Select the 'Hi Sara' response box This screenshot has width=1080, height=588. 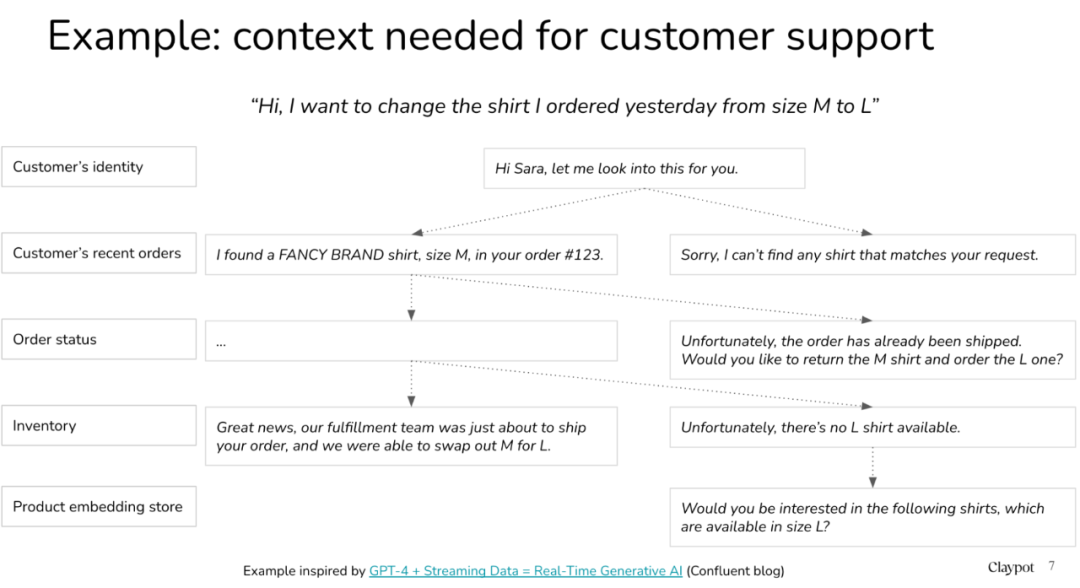click(644, 168)
